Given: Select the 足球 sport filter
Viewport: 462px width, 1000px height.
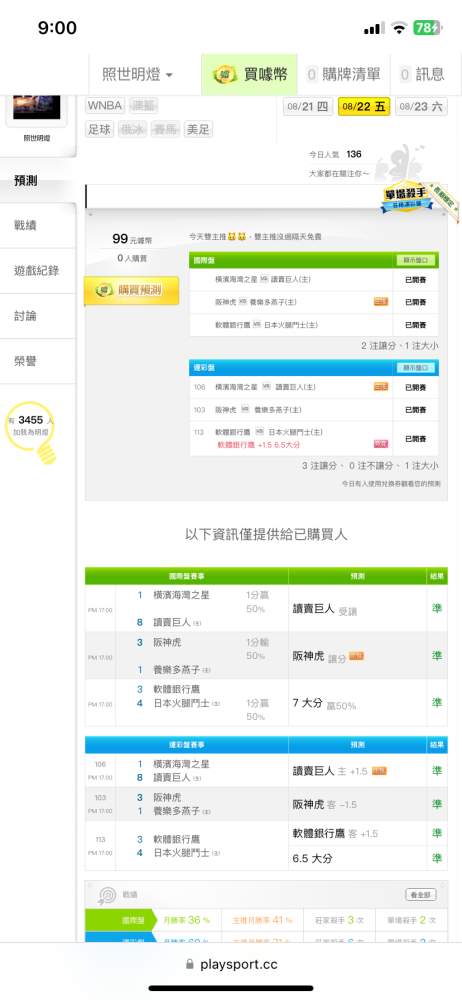Looking at the screenshot, I should (100, 130).
